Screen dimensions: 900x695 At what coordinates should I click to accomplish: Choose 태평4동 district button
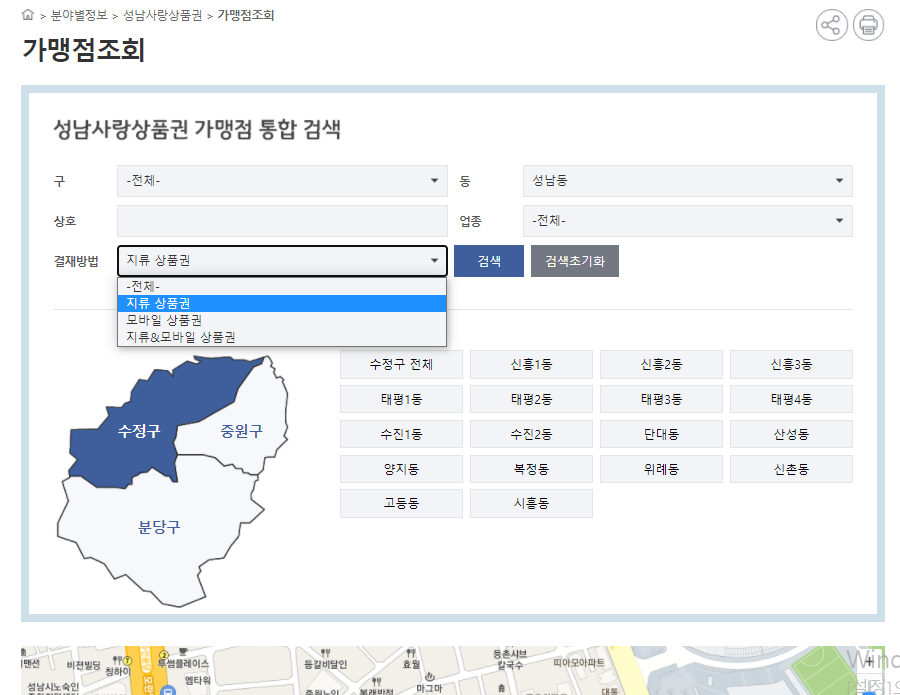pos(792,399)
